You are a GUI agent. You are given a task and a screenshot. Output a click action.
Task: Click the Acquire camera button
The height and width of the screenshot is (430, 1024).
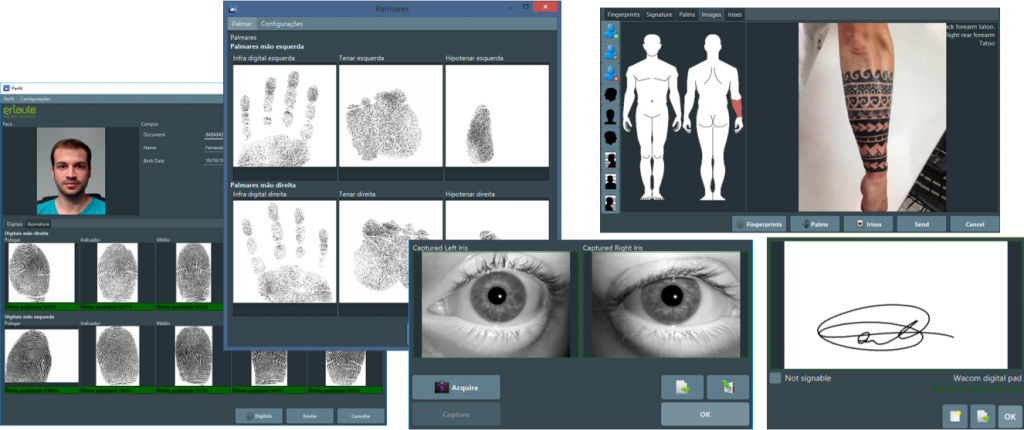point(455,387)
